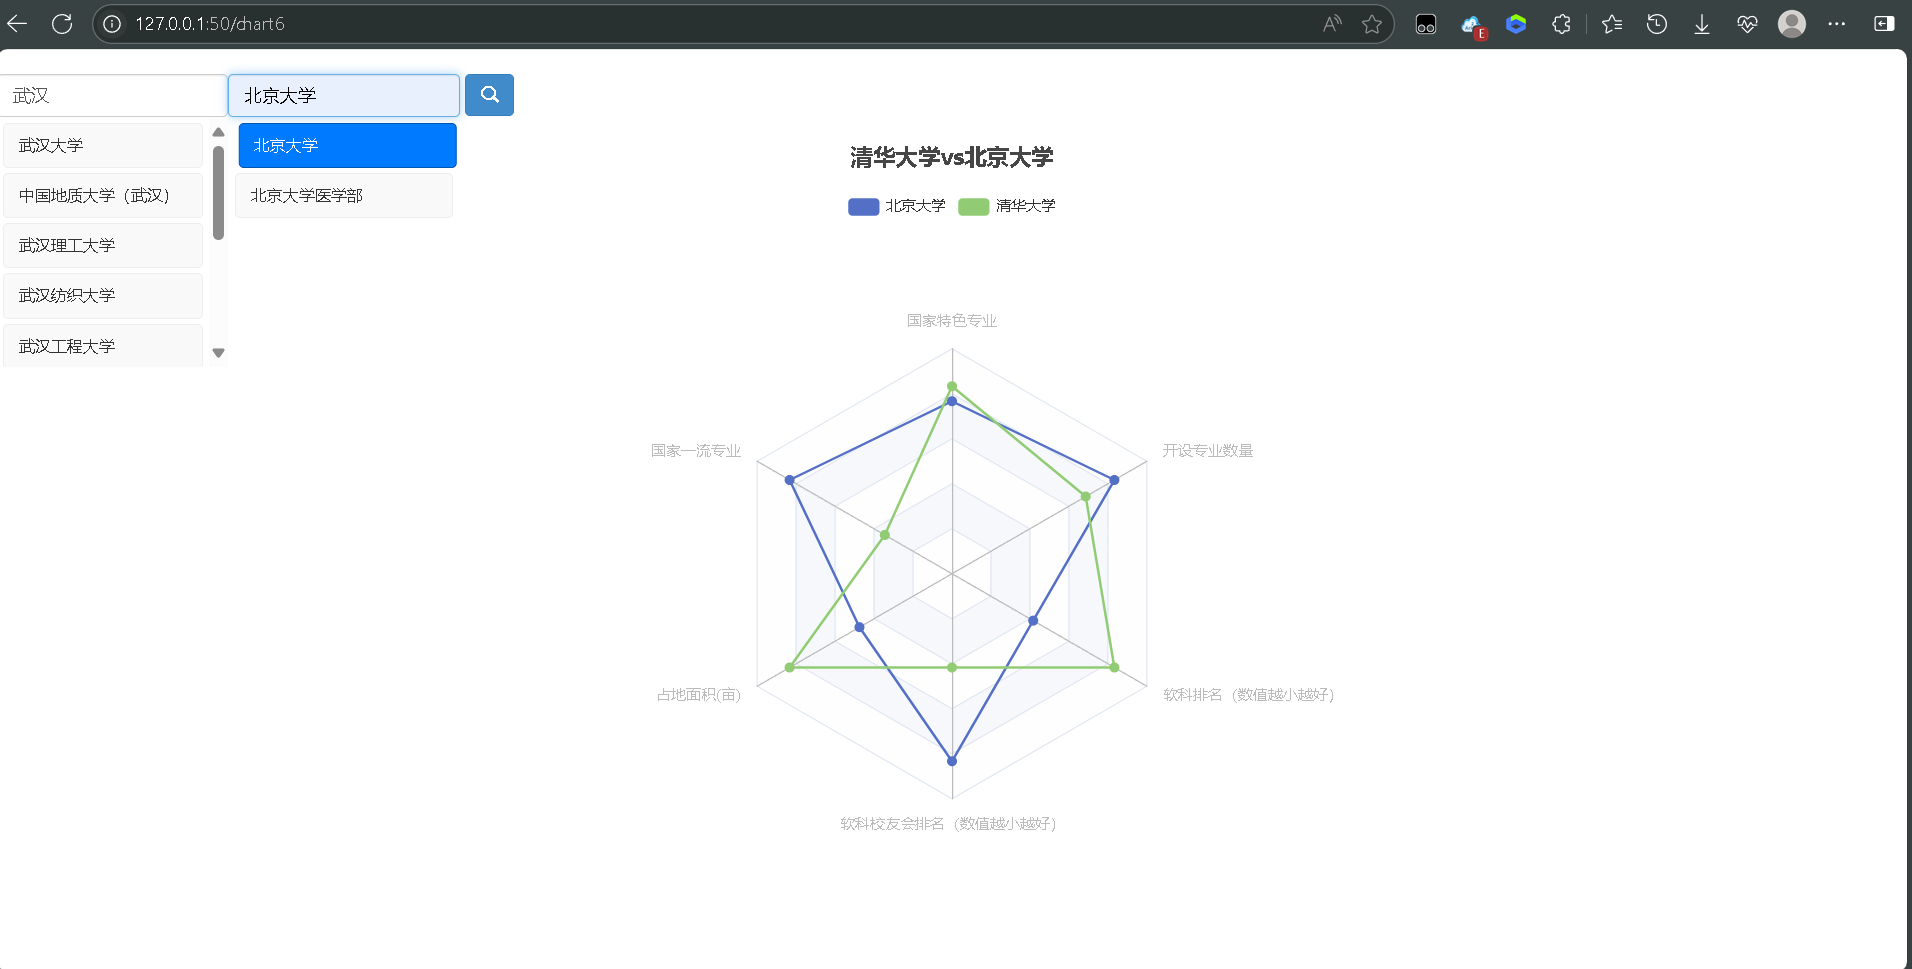Click the suggestion list scroll-down arrow
Viewport: 1912px width, 969px height.
[218, 353]
